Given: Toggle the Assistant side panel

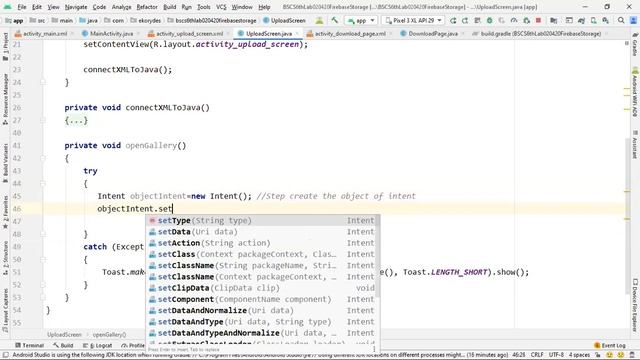Looking at the screenshot, I should [x=635, y=144].
